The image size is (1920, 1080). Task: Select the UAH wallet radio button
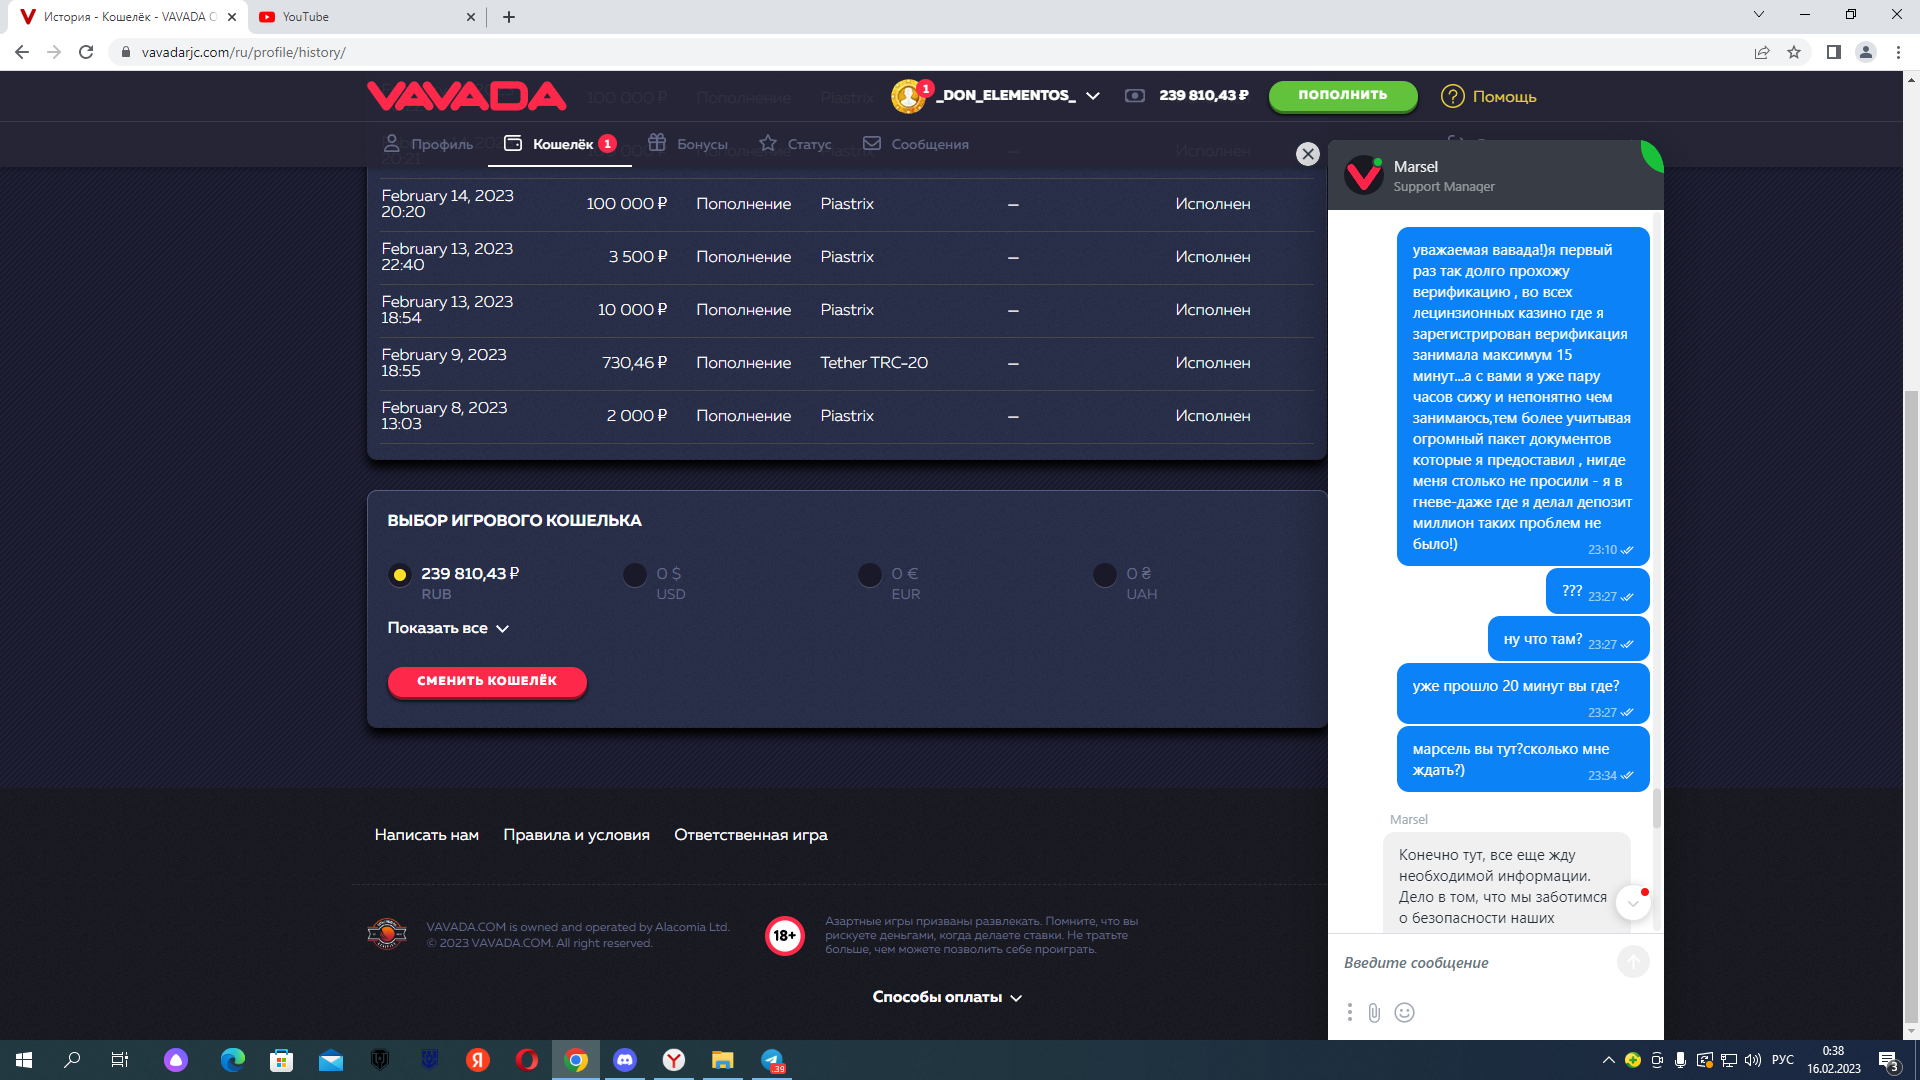tap(1105, 575)
